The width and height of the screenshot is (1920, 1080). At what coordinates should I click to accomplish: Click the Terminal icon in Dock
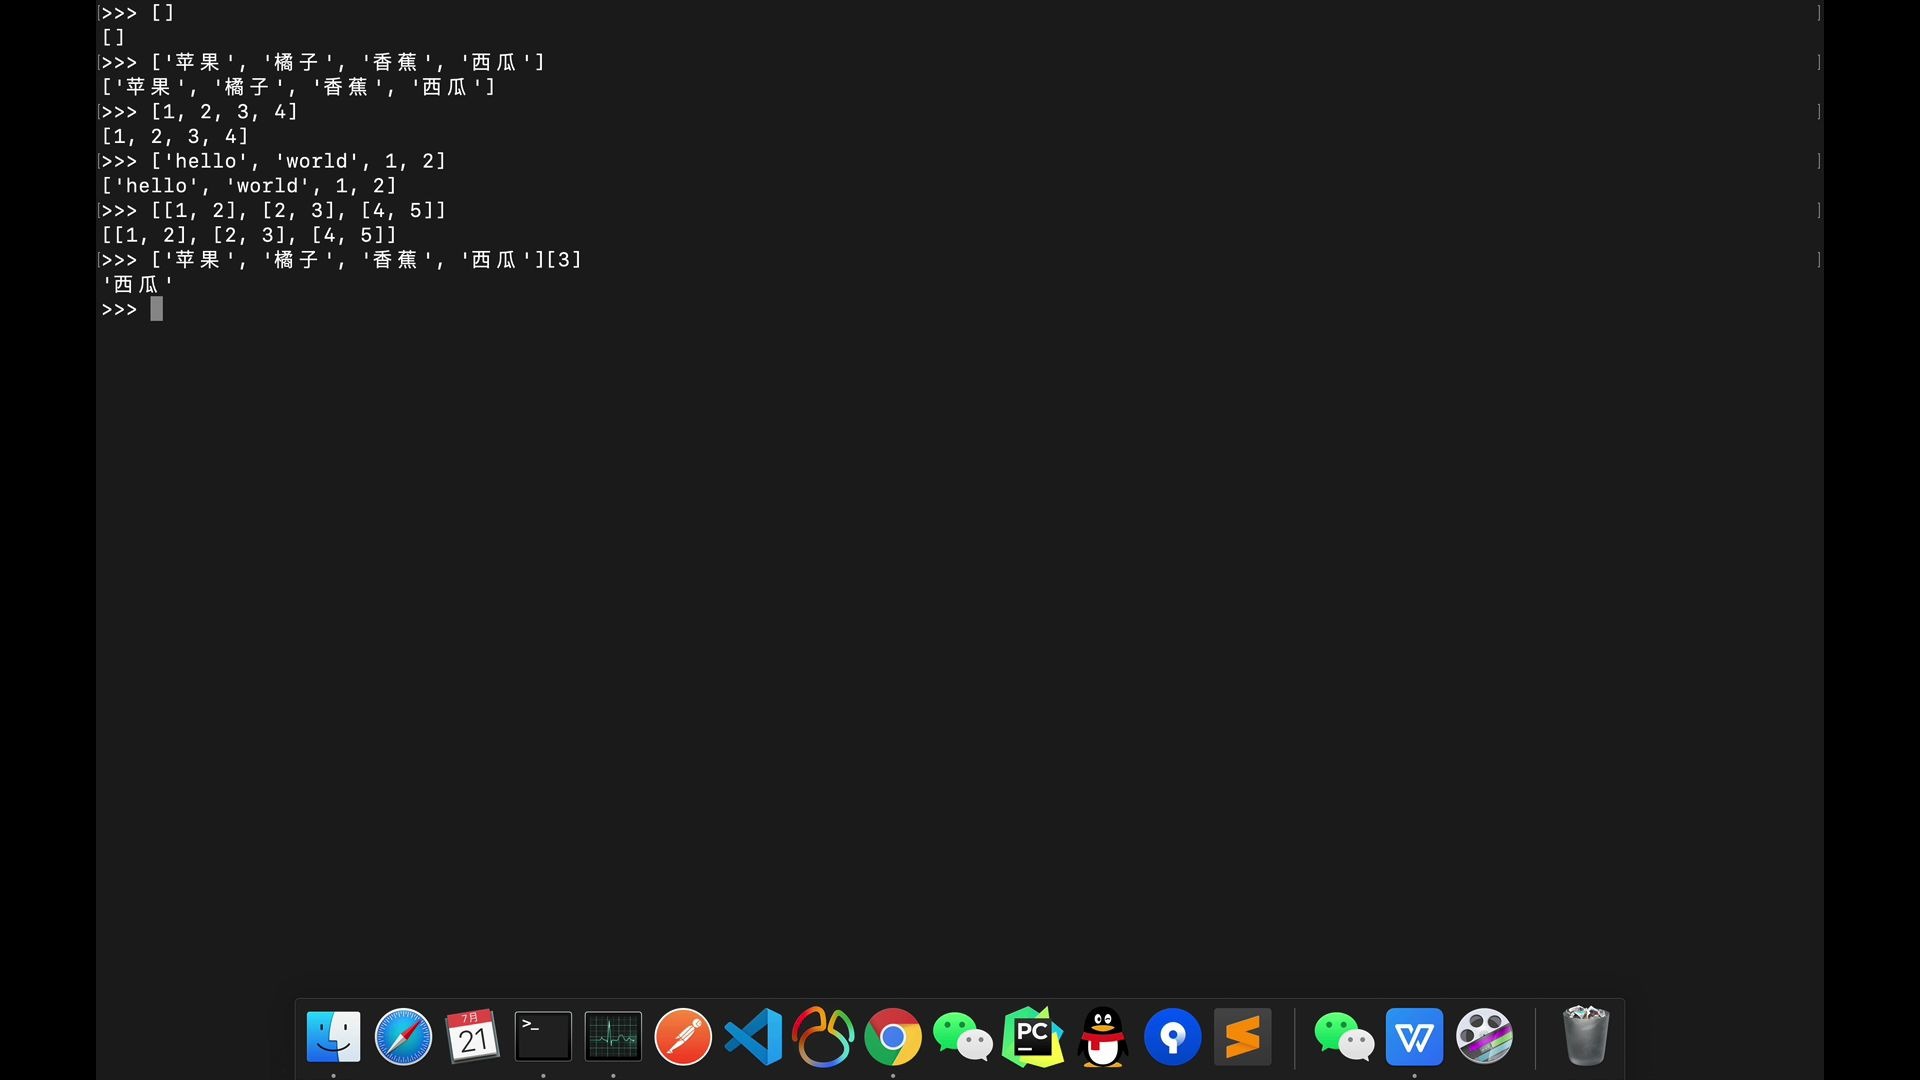click(543, 1037)
